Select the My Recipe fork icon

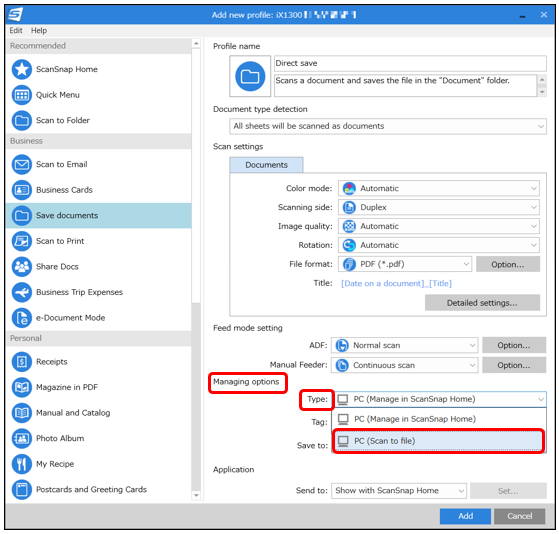click(22, 464)
